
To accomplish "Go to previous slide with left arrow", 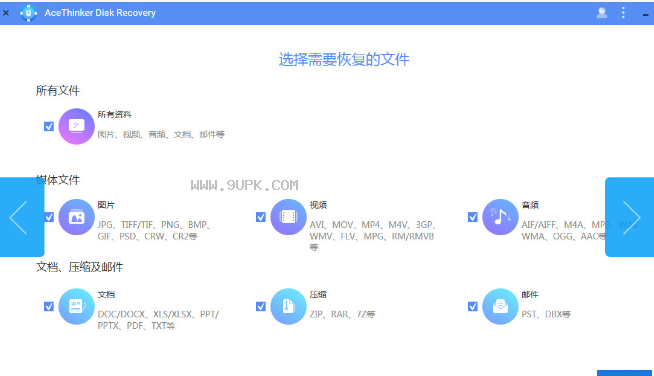I will pos(22,217).
